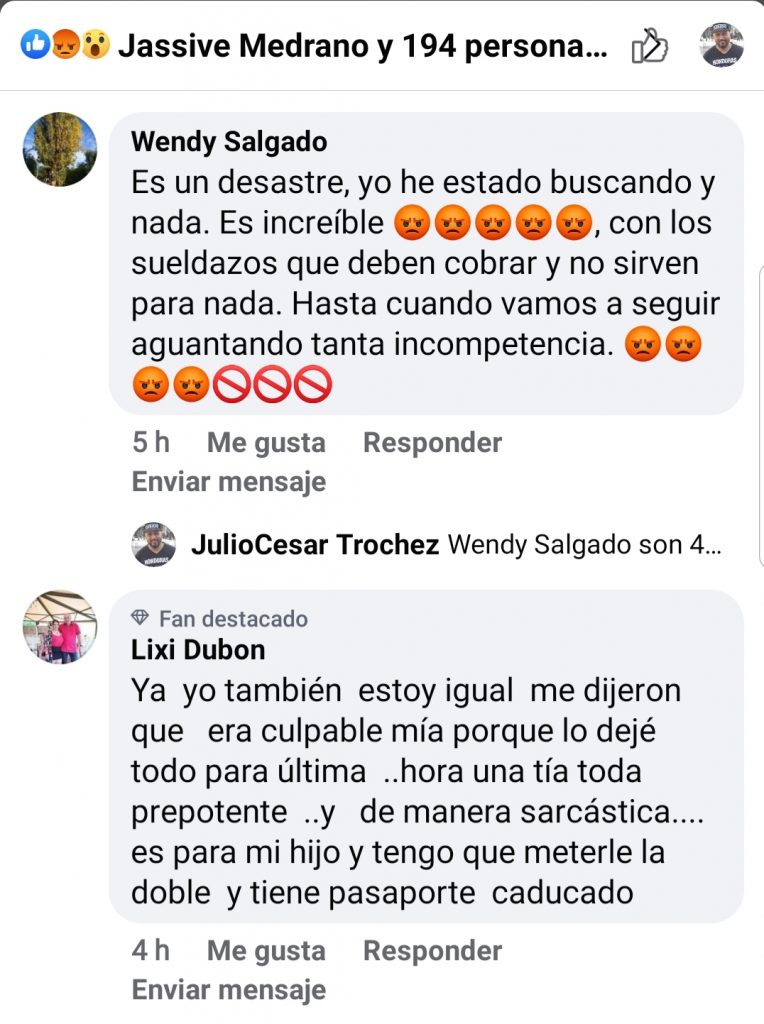Image resolution: width=764 pixels, height=1024 pixels.
Task: Reply to Wendy Salgado's comment
Action: pos(432,442)
